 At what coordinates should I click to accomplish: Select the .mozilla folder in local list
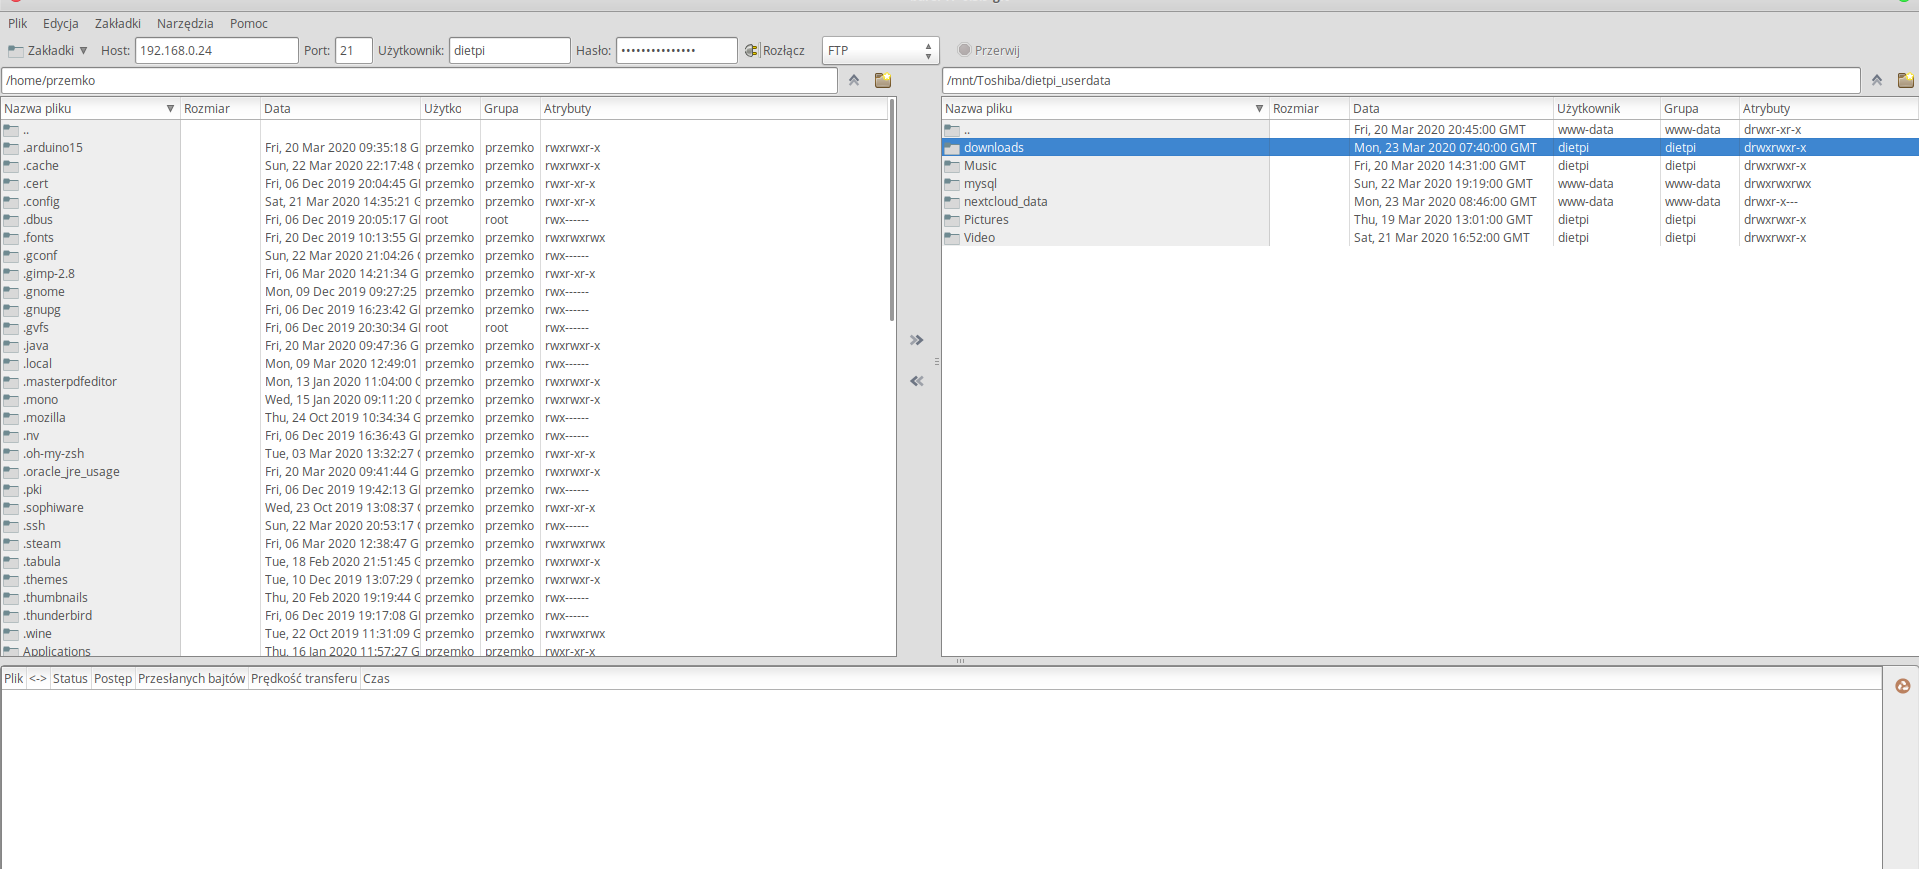[45, 418]
